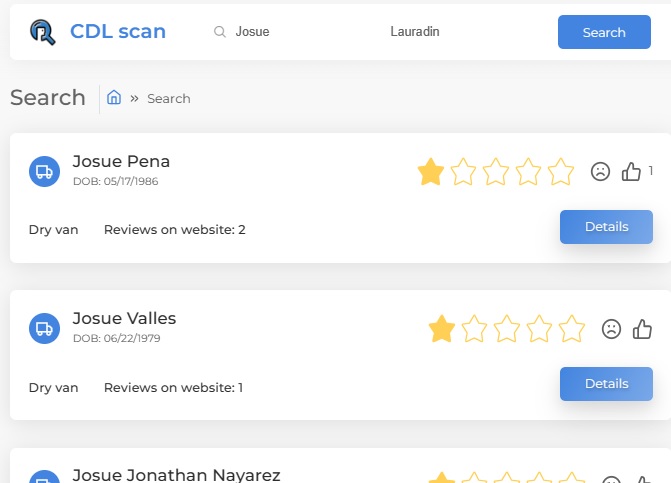Open Details for Josue Pena

click(x=606, y=227)
